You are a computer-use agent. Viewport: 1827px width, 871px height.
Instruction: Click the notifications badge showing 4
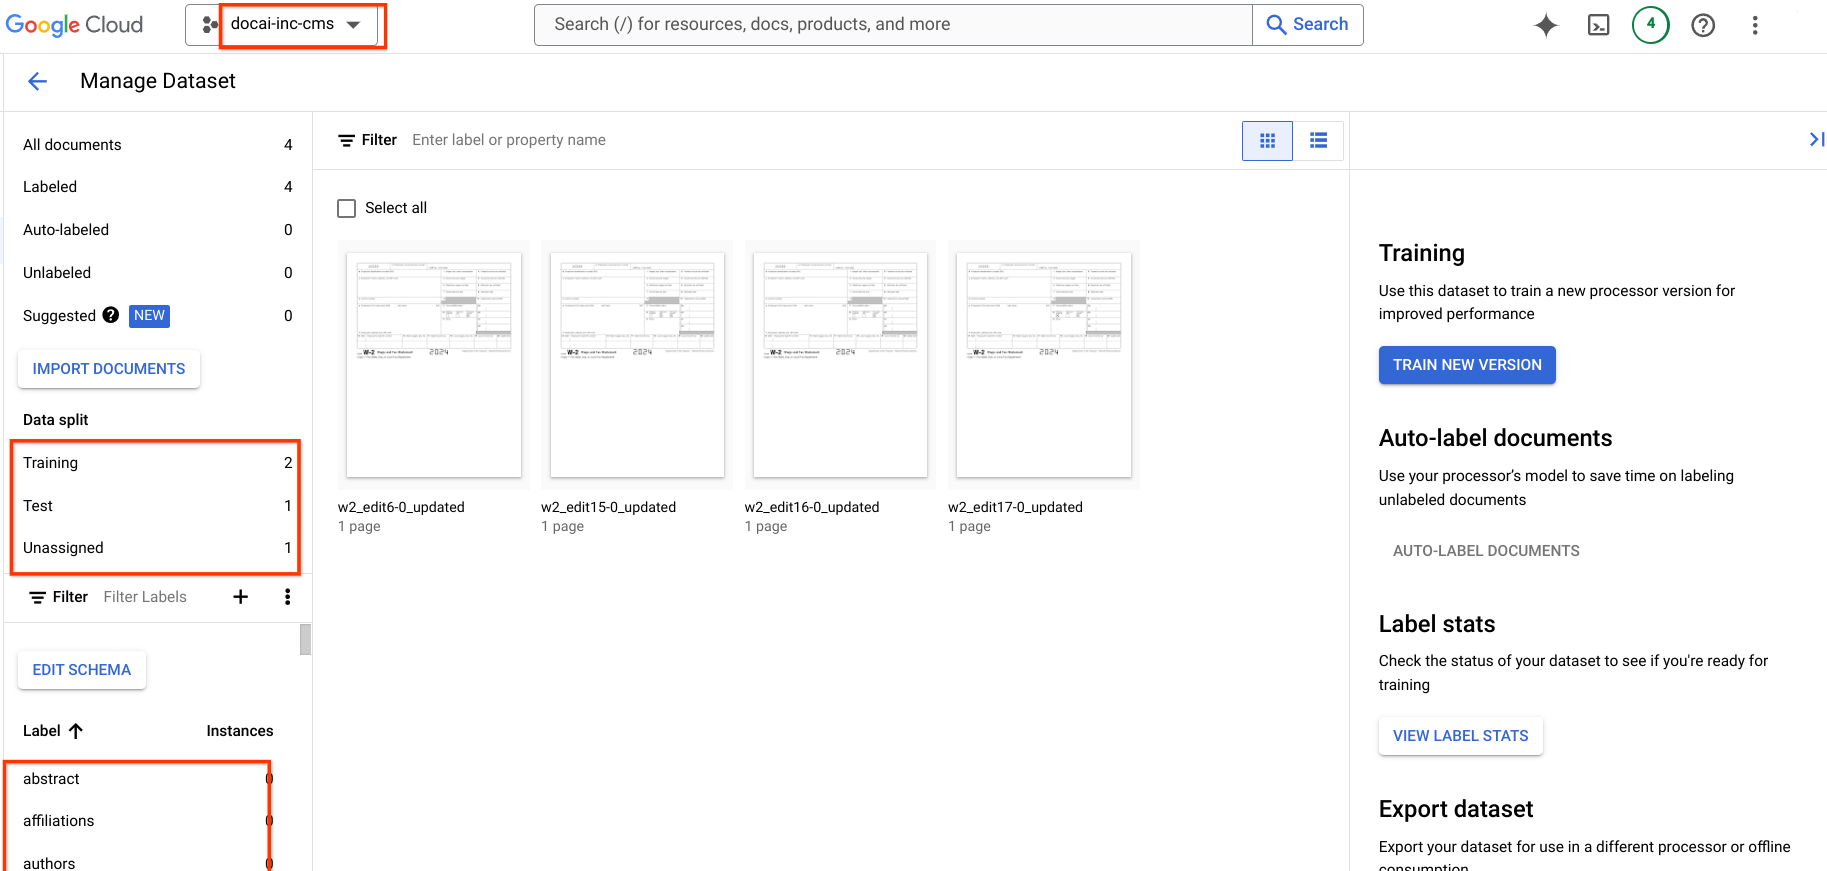coord(1651,25)
